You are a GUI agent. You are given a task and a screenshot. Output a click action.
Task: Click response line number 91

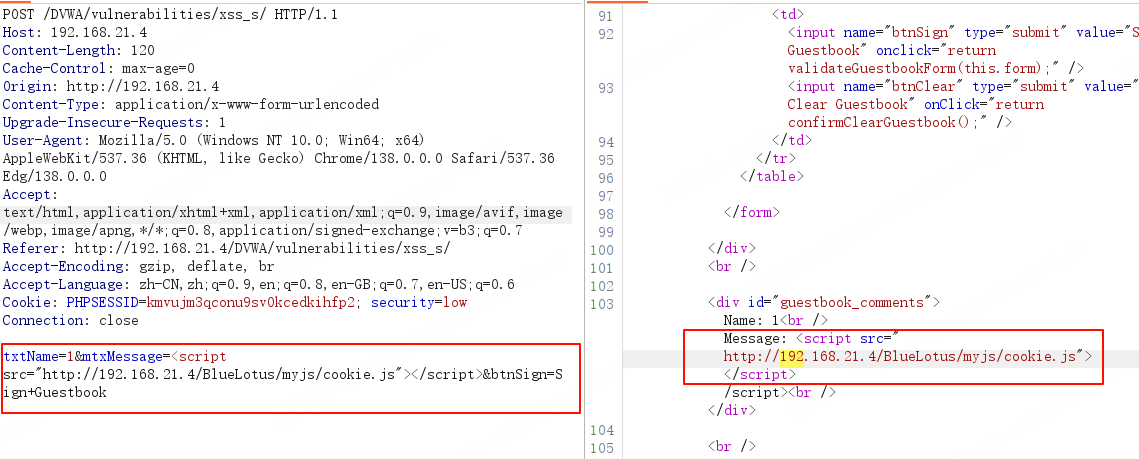point(604,15)
